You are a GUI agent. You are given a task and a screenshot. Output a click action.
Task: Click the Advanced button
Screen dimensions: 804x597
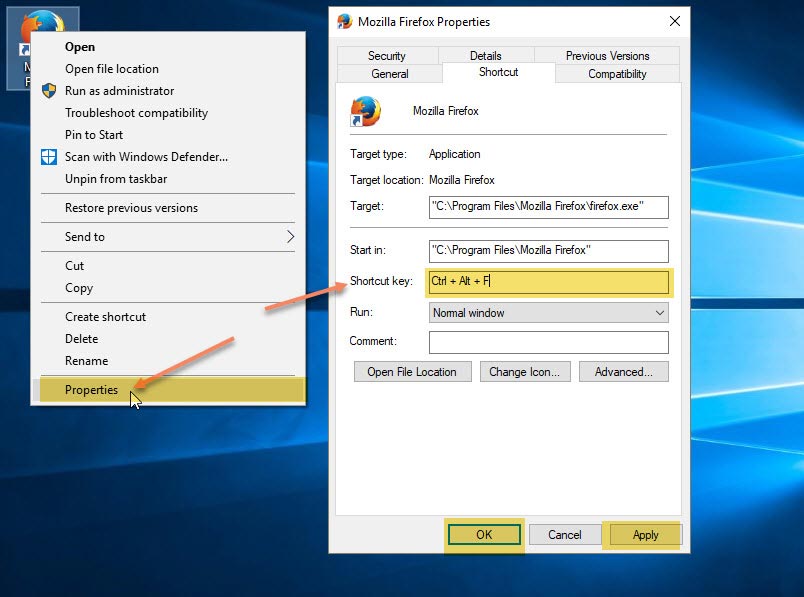tap(624, 372)
